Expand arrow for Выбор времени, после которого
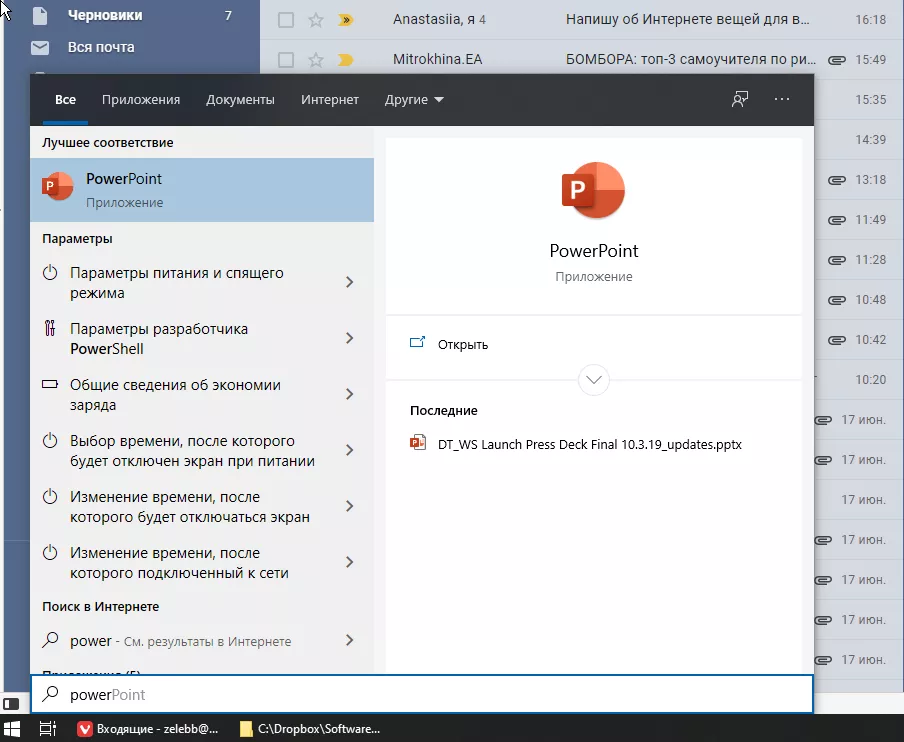This screenshot has height=742, width=904. (x=349, y=450)
